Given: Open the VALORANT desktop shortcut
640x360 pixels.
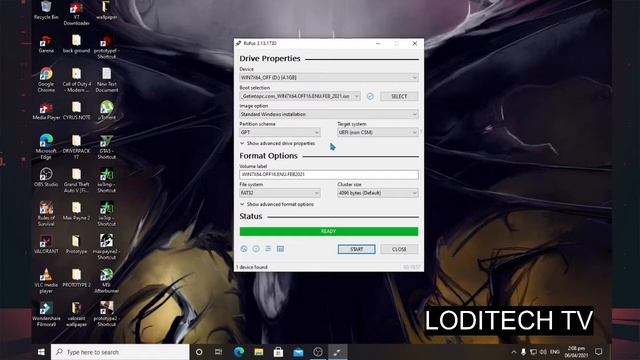Looking at the screenshot, I should (46, 244).
